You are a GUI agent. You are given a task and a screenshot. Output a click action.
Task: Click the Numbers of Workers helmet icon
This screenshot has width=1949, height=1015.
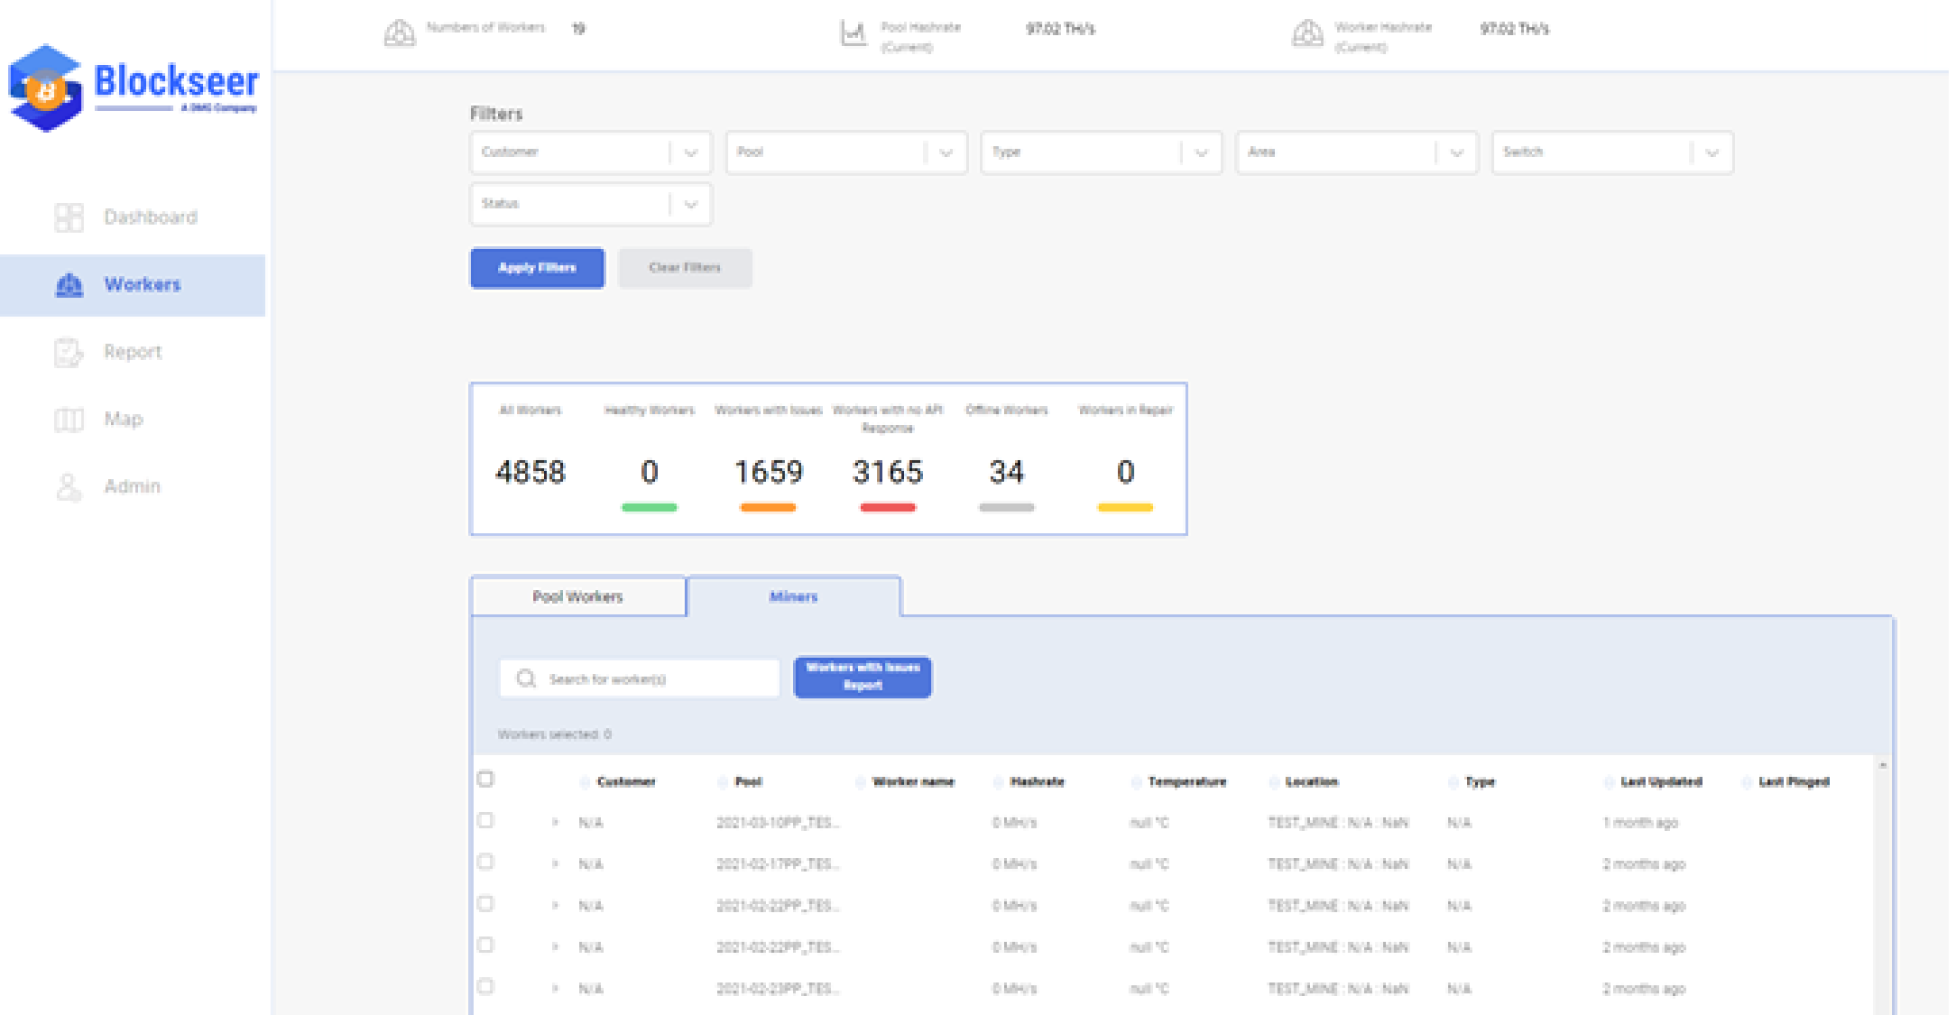click(399, 34)
